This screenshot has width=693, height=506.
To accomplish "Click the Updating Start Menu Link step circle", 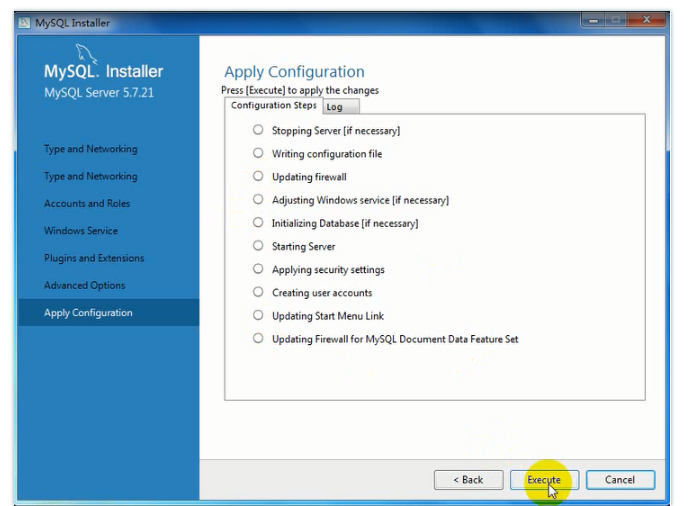I will [258, 315].
